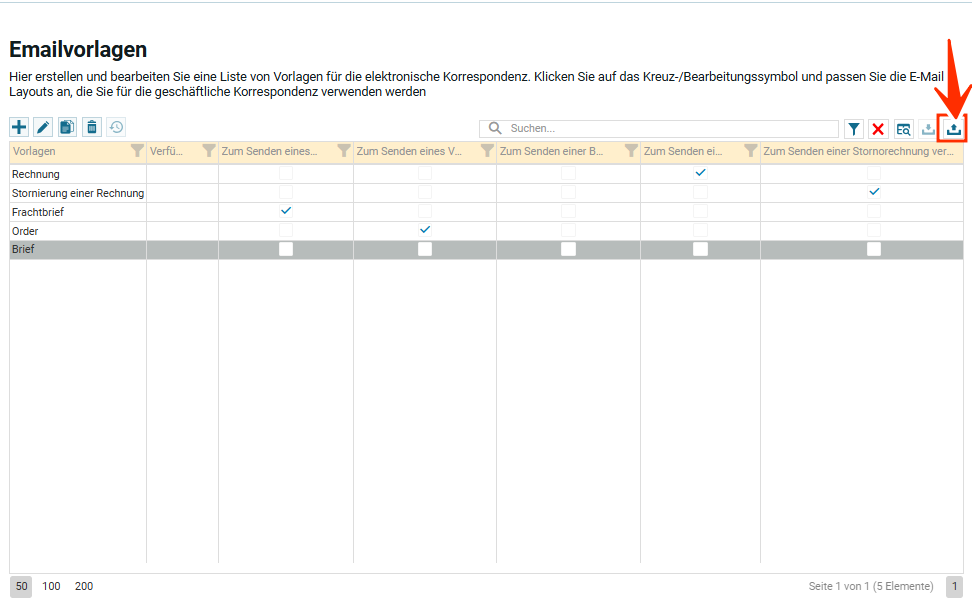Image resolution: width=972 pixels, height=608 pixels.
Task: Open the filter dropdown on Verfü... column
Action: coord(208,151)
